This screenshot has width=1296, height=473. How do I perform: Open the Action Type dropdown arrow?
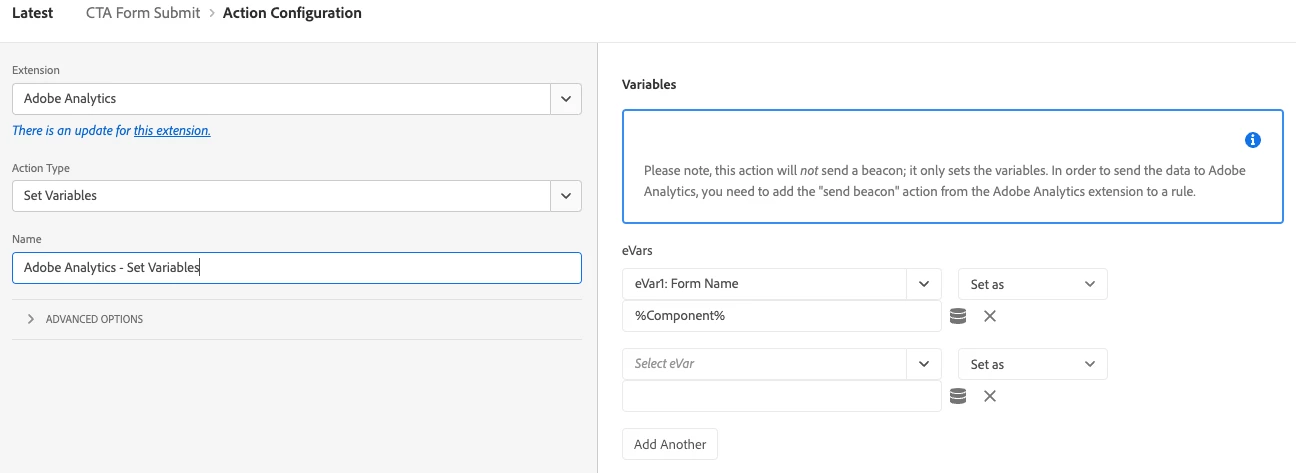coord(566,196)
